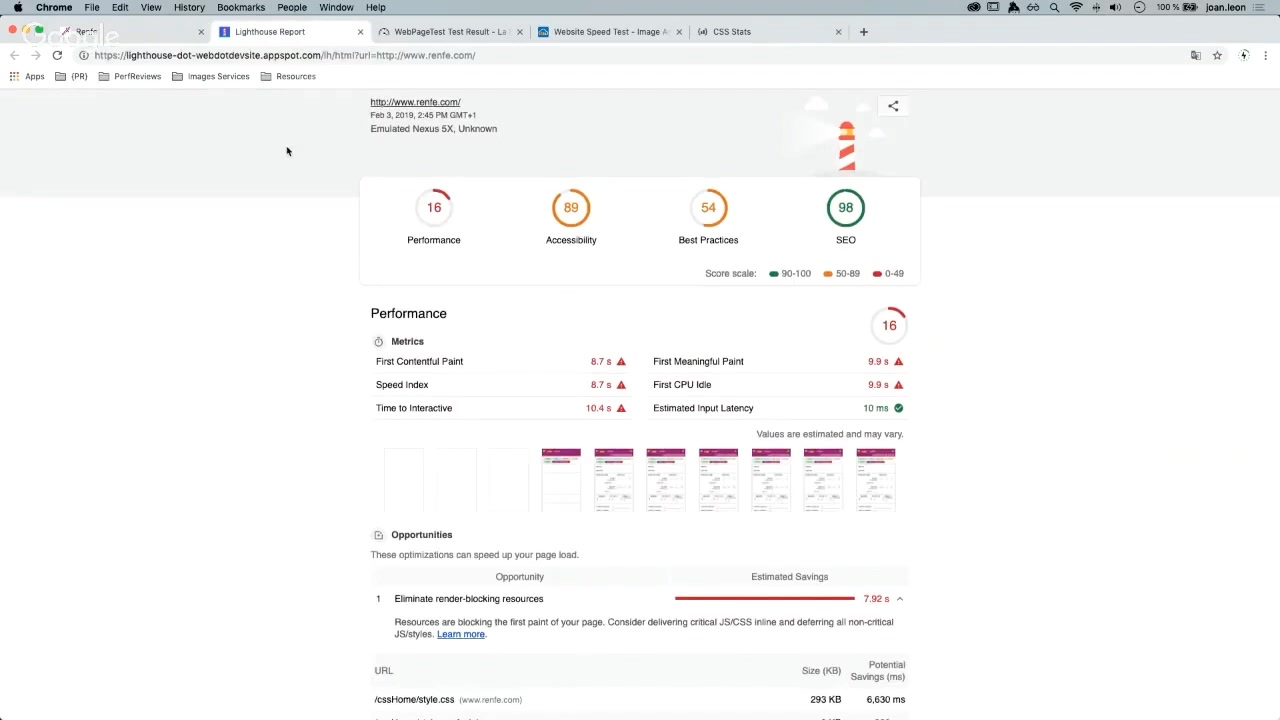Collapse the Eliminate render-blocking resources chevron
Screen dimensions: 1280x720
pos(900,599)
